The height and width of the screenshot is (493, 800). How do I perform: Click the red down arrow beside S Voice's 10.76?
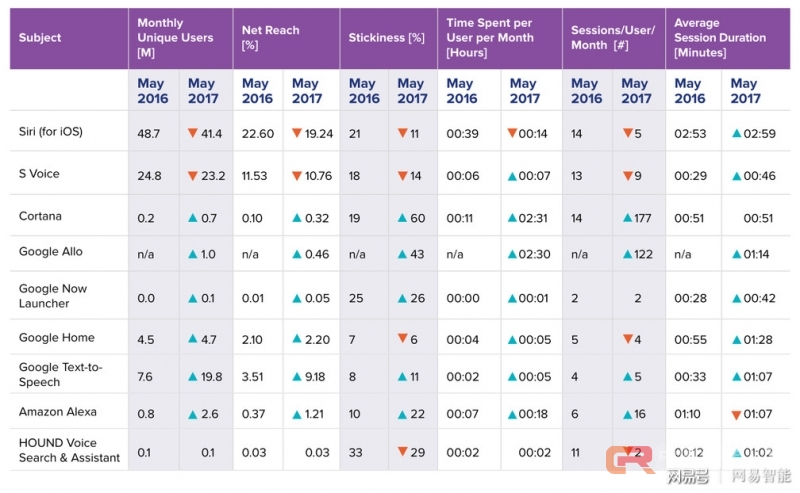[x=297, y=176]
